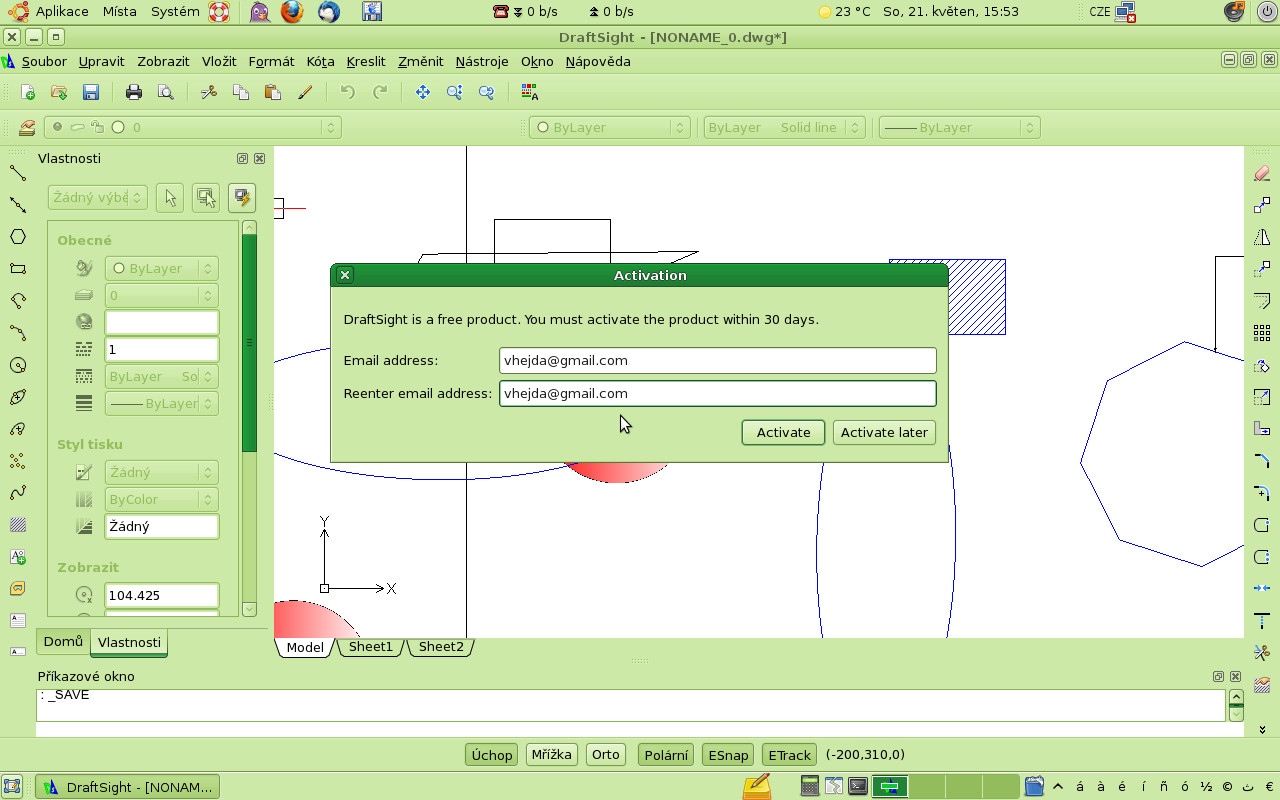Switch to the Sheet2 tab
Viewport: 1280px width, 800px height.
pyautogui.click(x=441, y=647)
